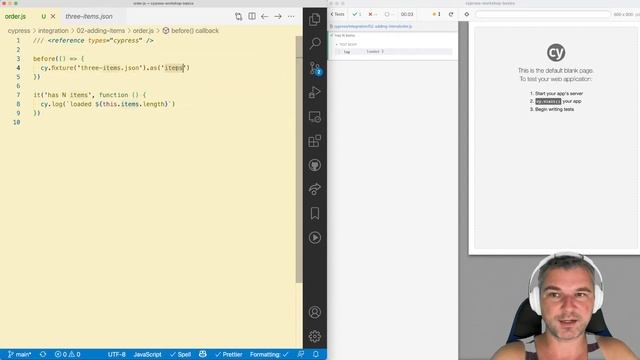
Task: Click the integration breadcrumb segment
Action: point(53,31)
